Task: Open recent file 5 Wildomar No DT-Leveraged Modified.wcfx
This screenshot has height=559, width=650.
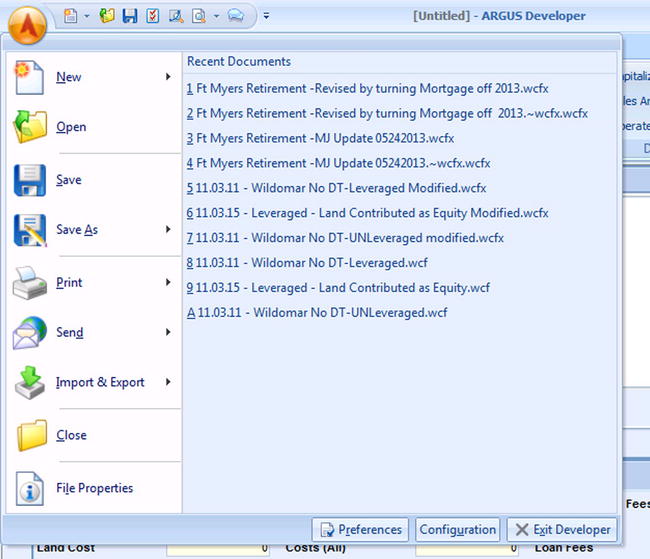Action: (x=336, y=188)
